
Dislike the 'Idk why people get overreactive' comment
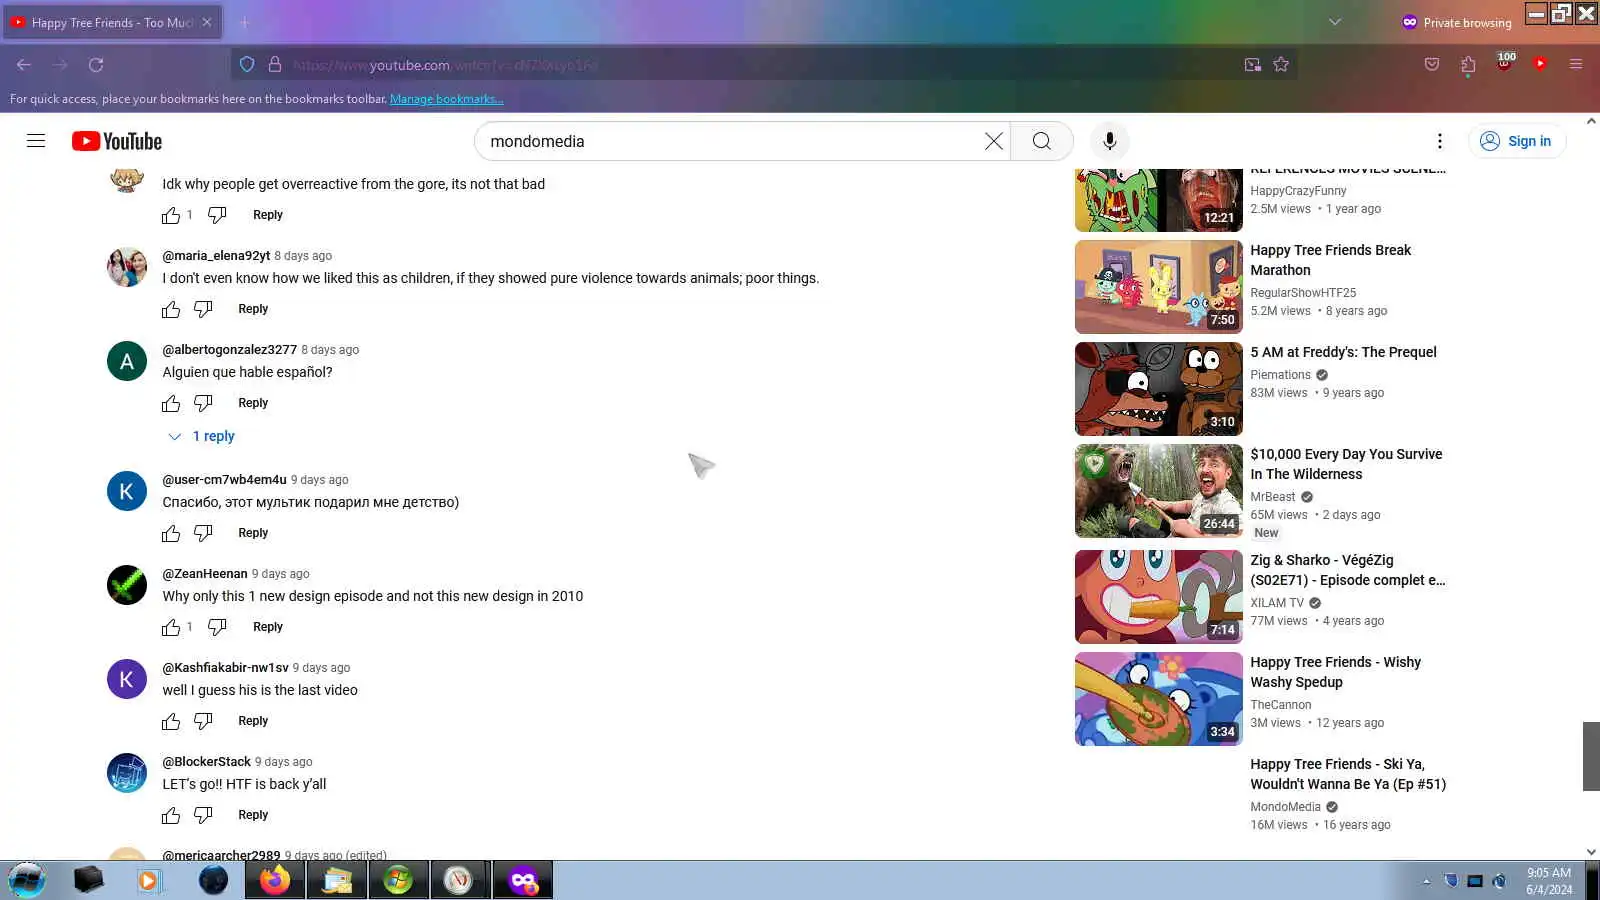(x=217, y=215)
